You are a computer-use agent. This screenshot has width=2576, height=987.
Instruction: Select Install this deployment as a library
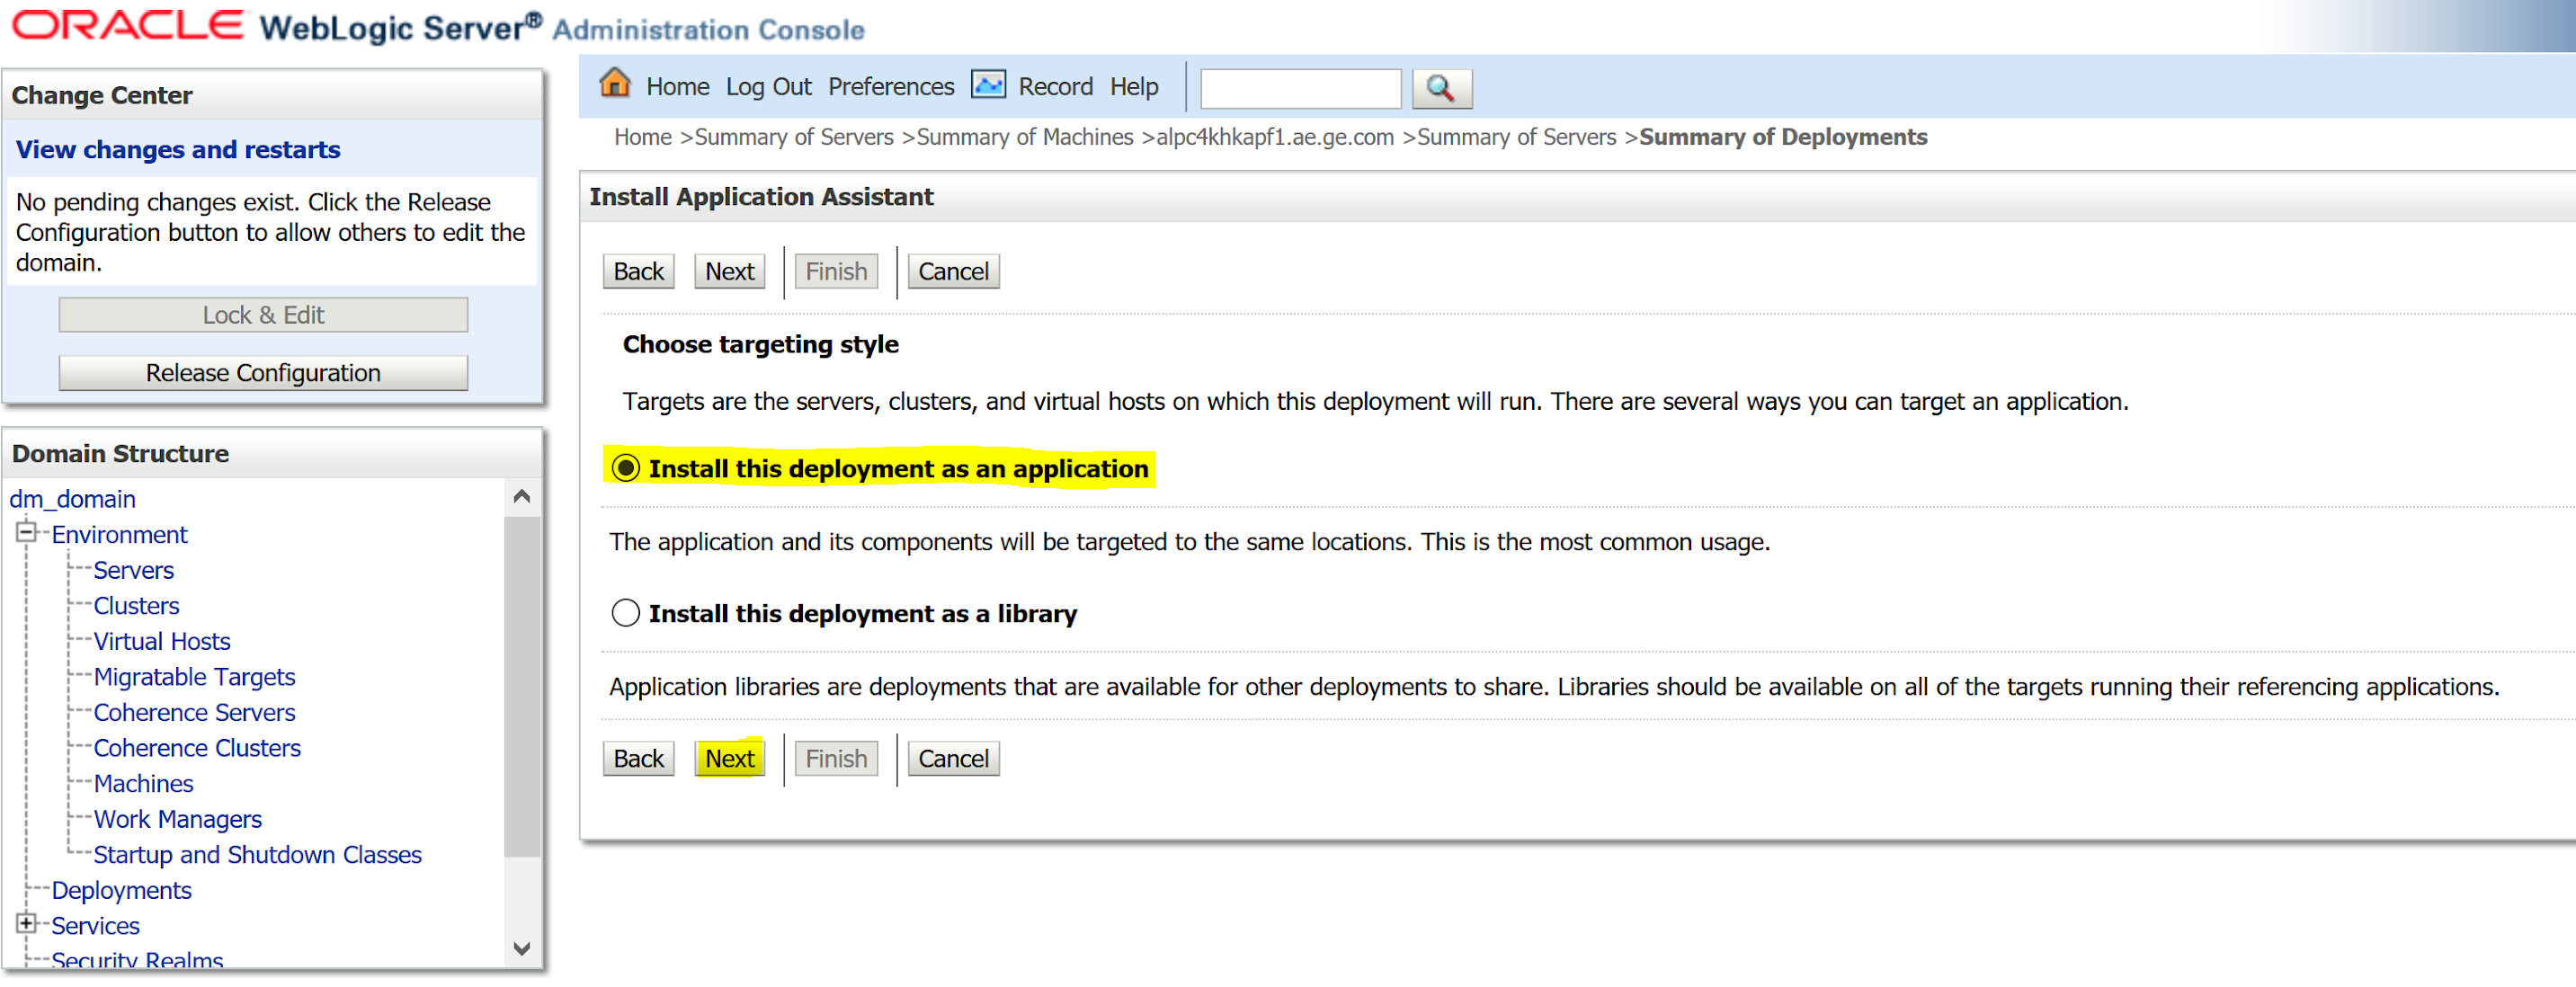626,612
